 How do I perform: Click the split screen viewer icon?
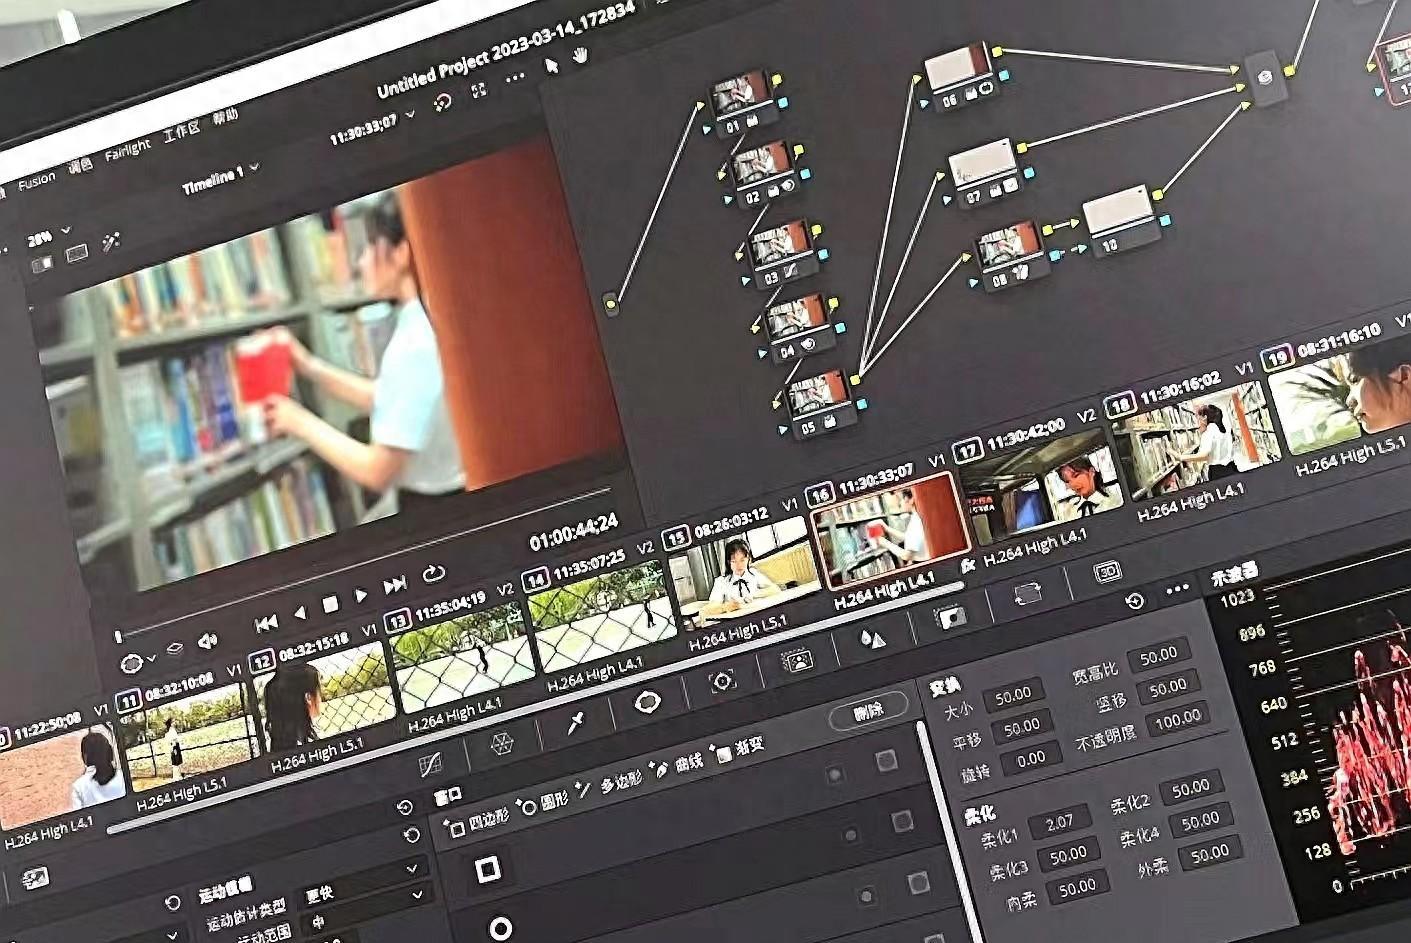pyautogui.click(x=77, y=255)
